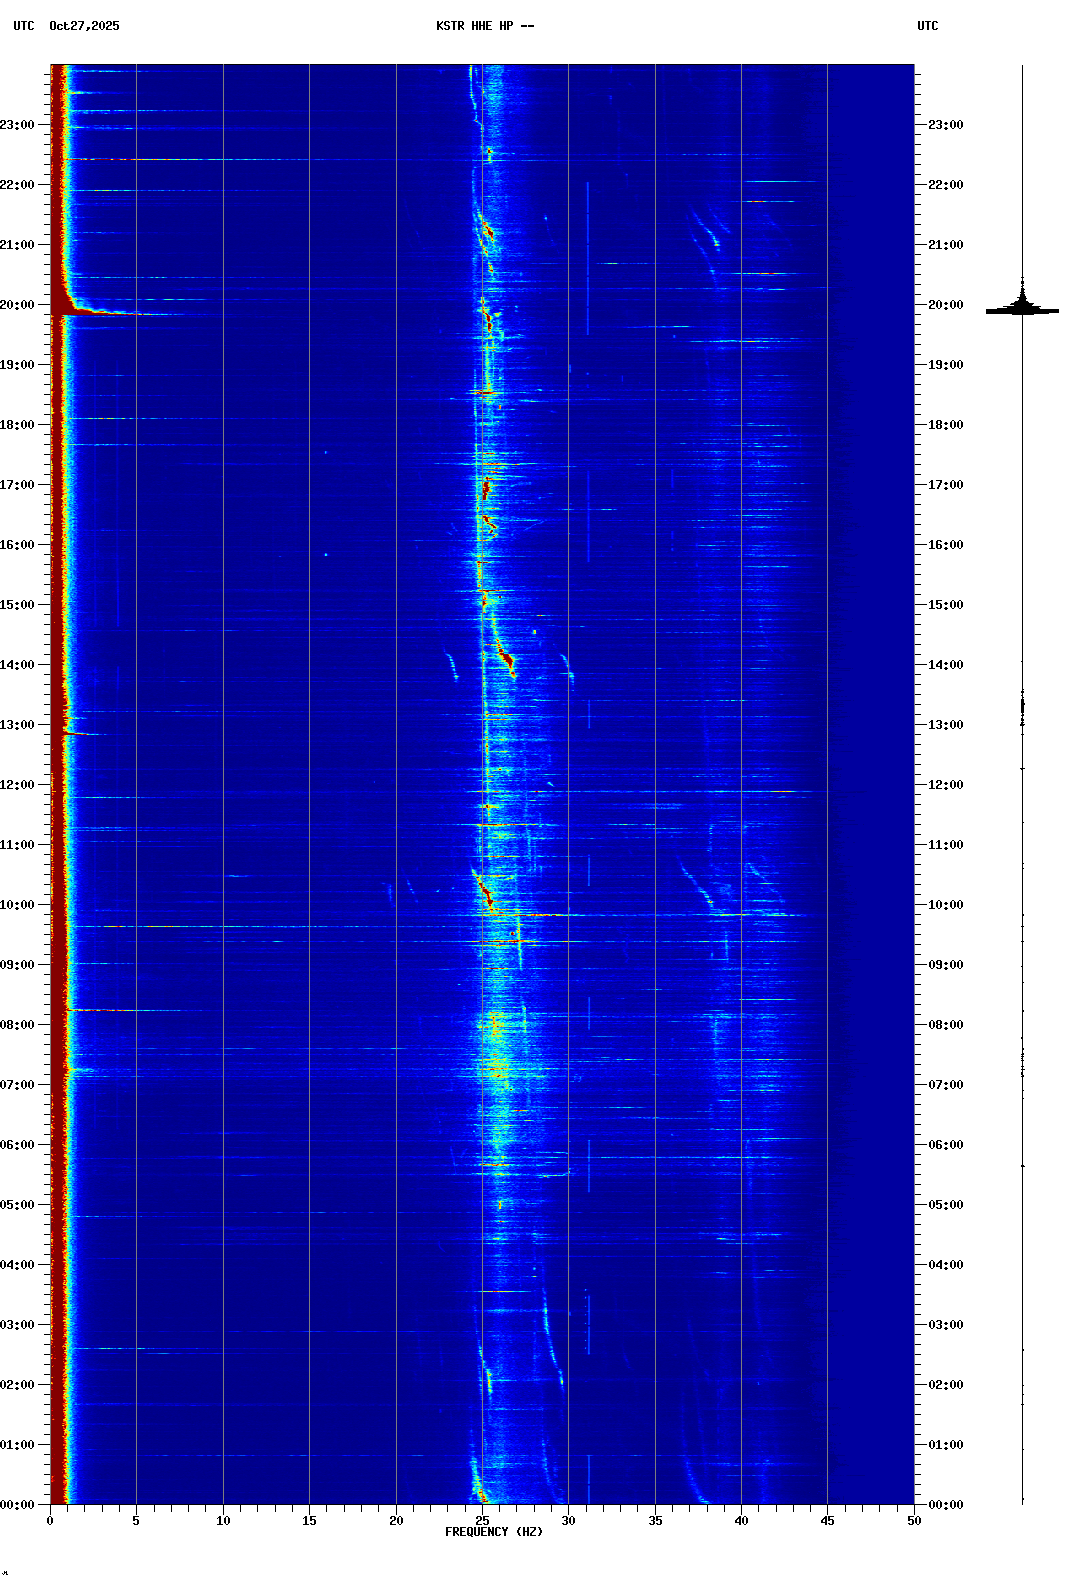This screenshot has height=1584, width=1066.
Task: Click the 50 Hz frequency axis tick label
Action: 914,1521
